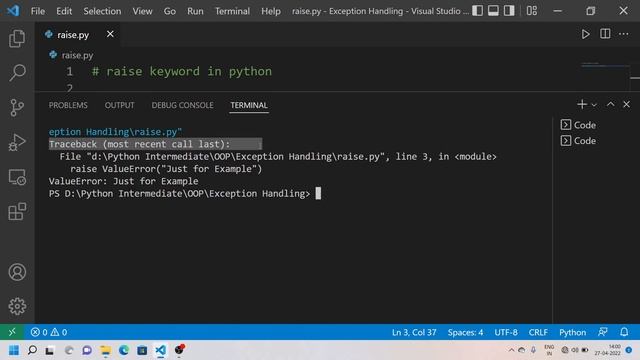Show errors and warnings count
Image resolution: width=640 pixels, height=360 pixels.
point(49,332)
